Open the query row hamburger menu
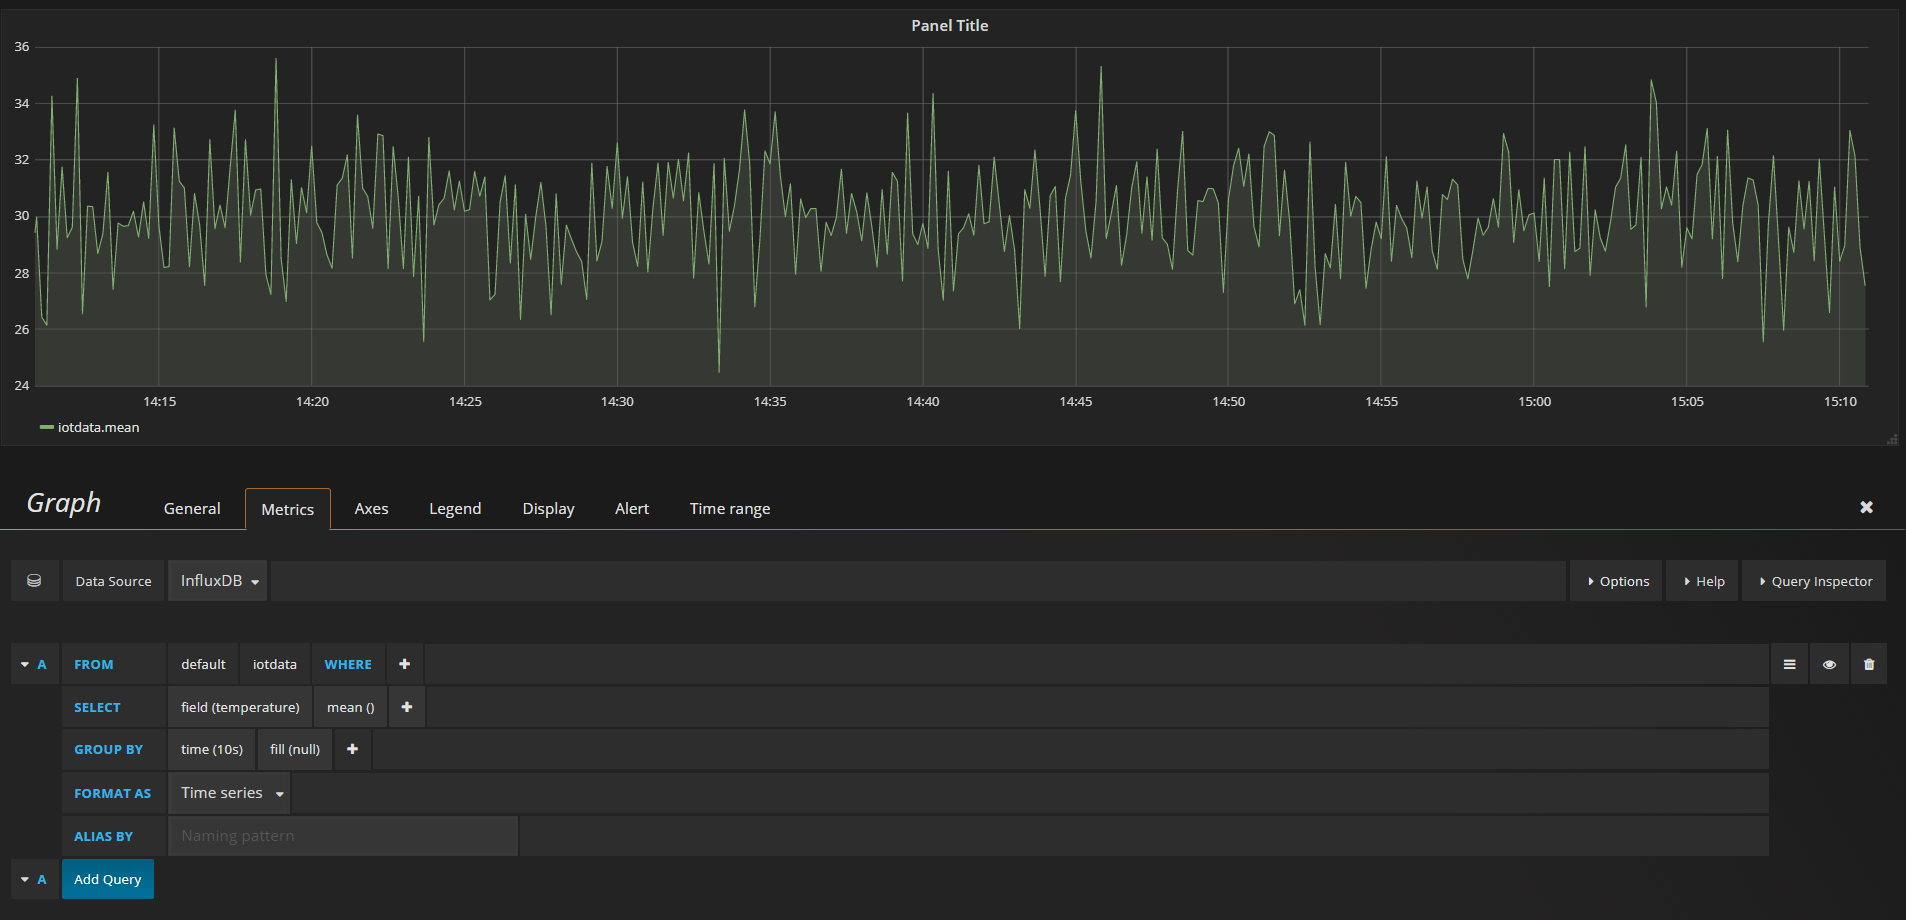1906x920 pixels. tap(1789, 665)
